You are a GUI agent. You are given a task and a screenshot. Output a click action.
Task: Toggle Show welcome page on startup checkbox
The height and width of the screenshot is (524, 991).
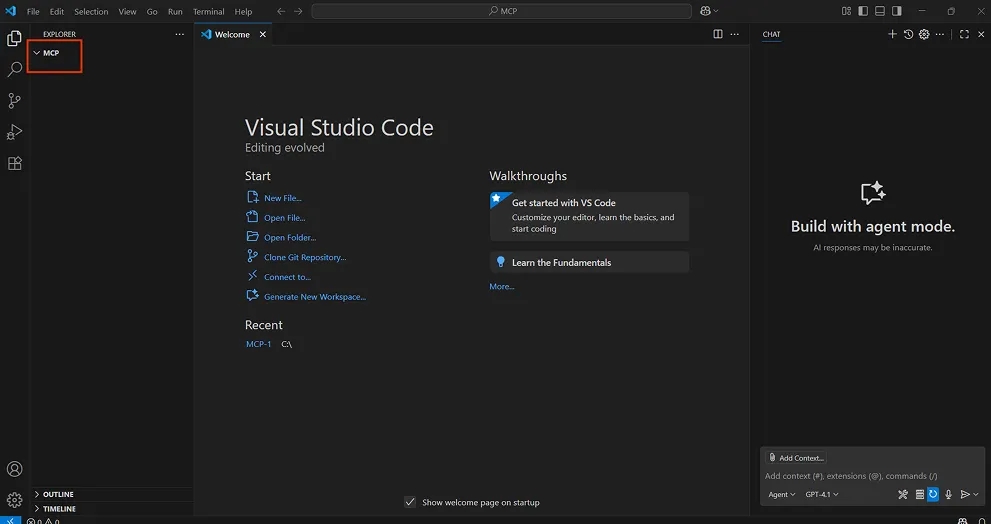pos(410,502)
